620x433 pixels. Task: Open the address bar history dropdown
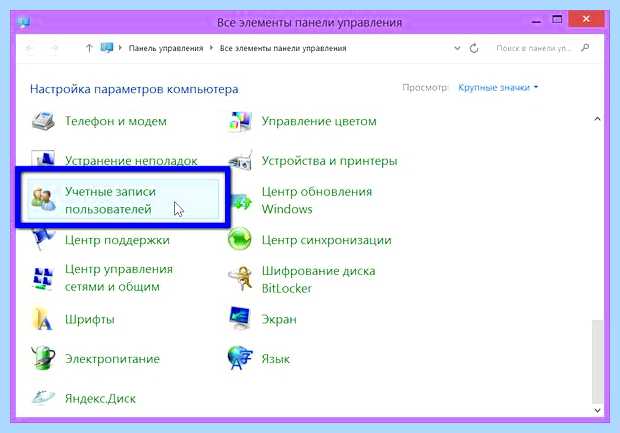click(x=457, y=48)
